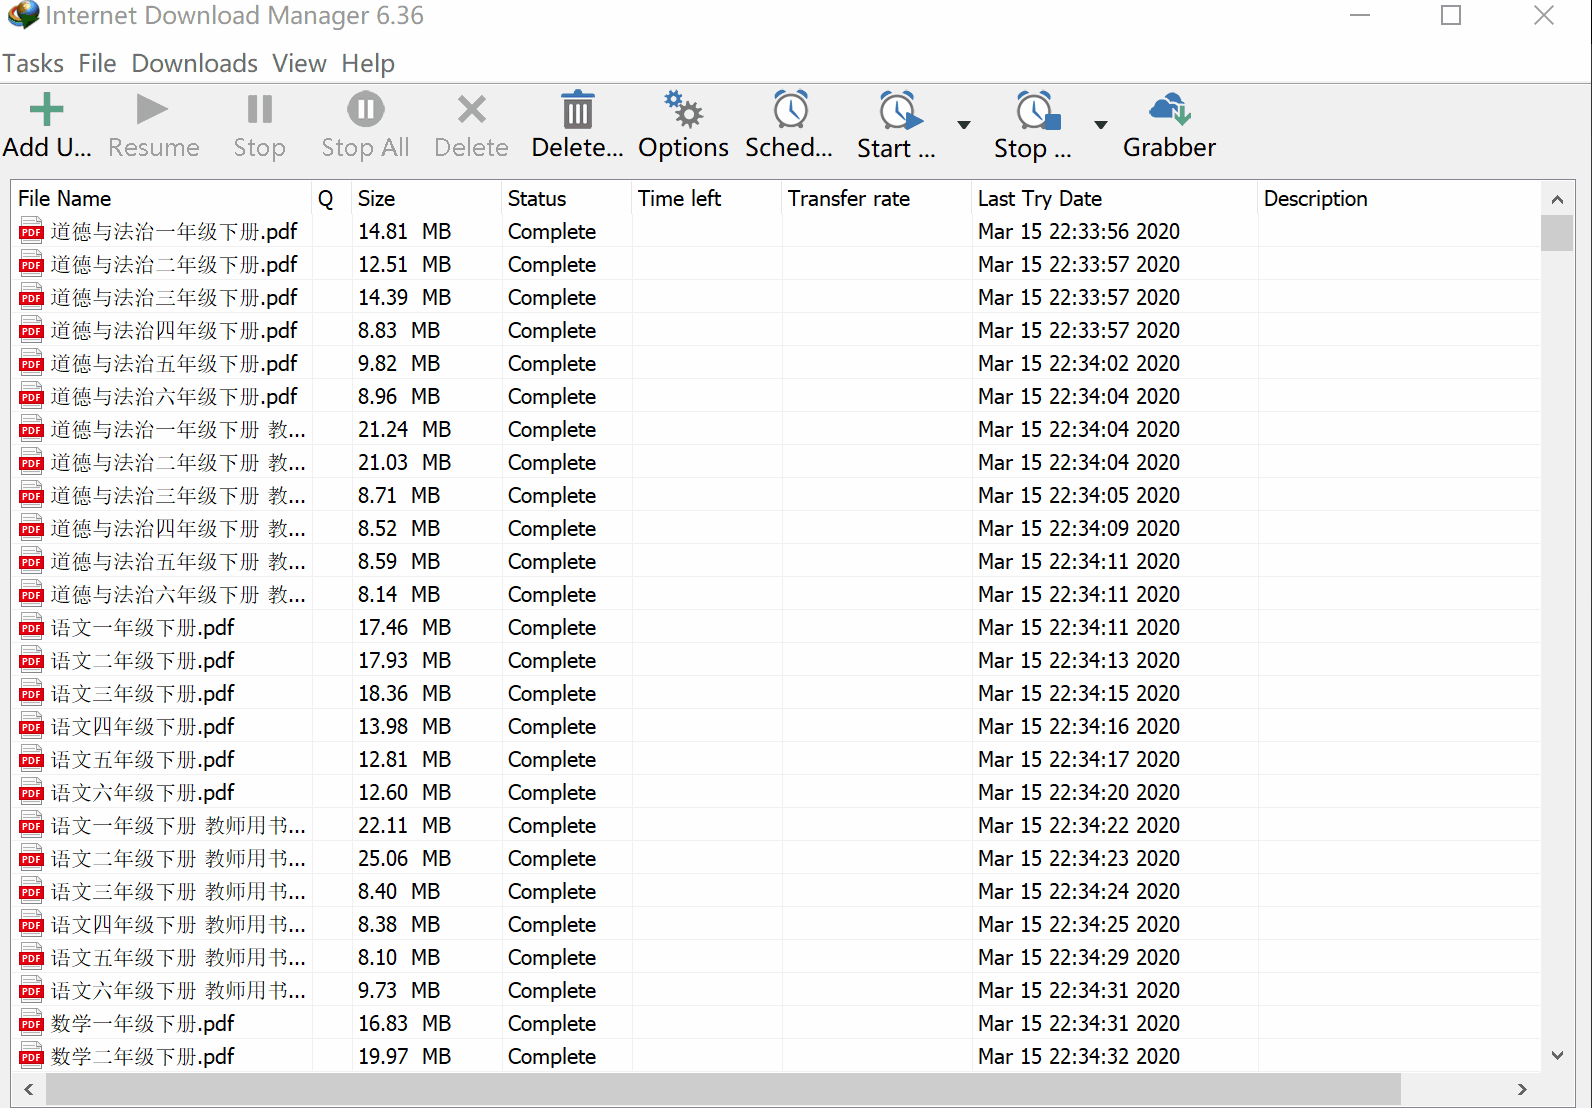Select file 语文五年级下册.pdf

point(142,759)
